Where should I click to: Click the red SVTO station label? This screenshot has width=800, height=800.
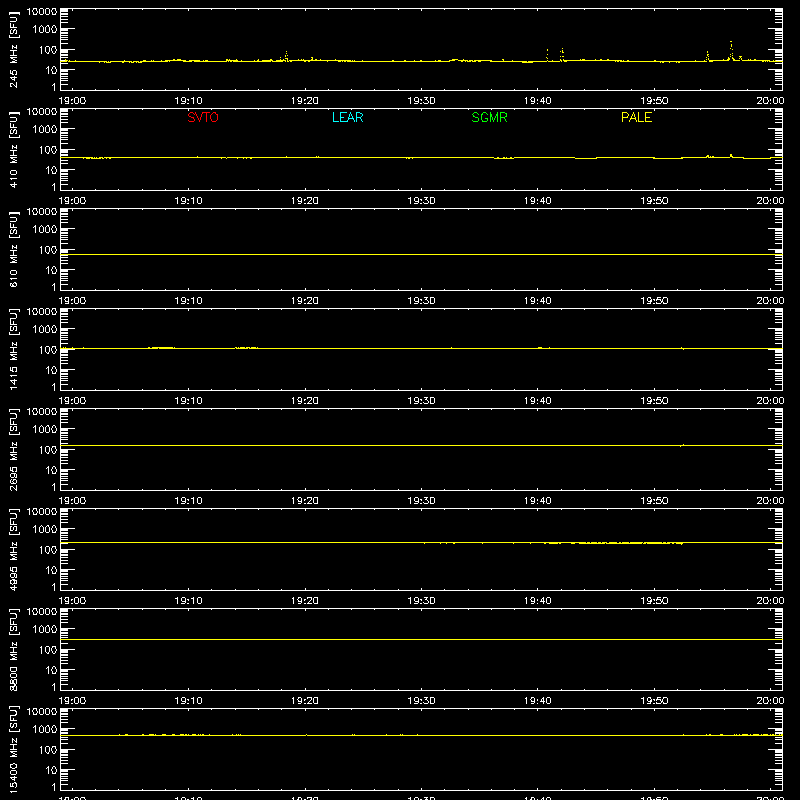pyautogui.click(x=203, y=117)
